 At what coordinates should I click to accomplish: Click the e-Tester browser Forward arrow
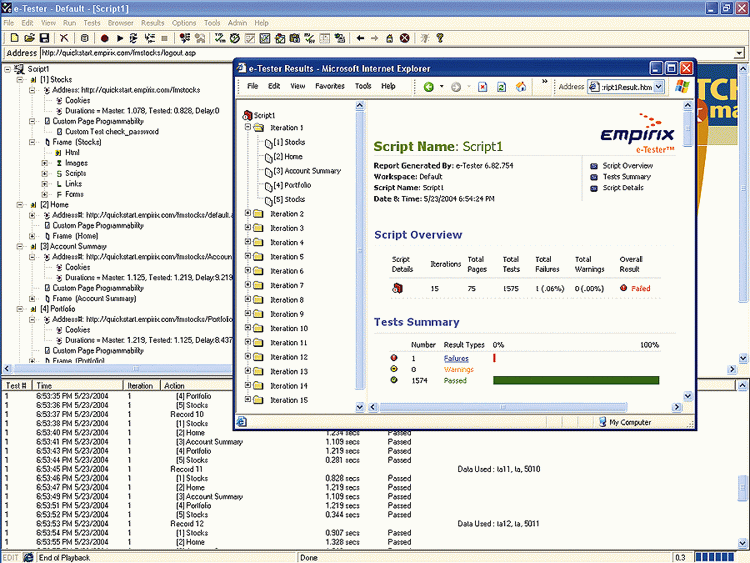[x=375, y=38]
